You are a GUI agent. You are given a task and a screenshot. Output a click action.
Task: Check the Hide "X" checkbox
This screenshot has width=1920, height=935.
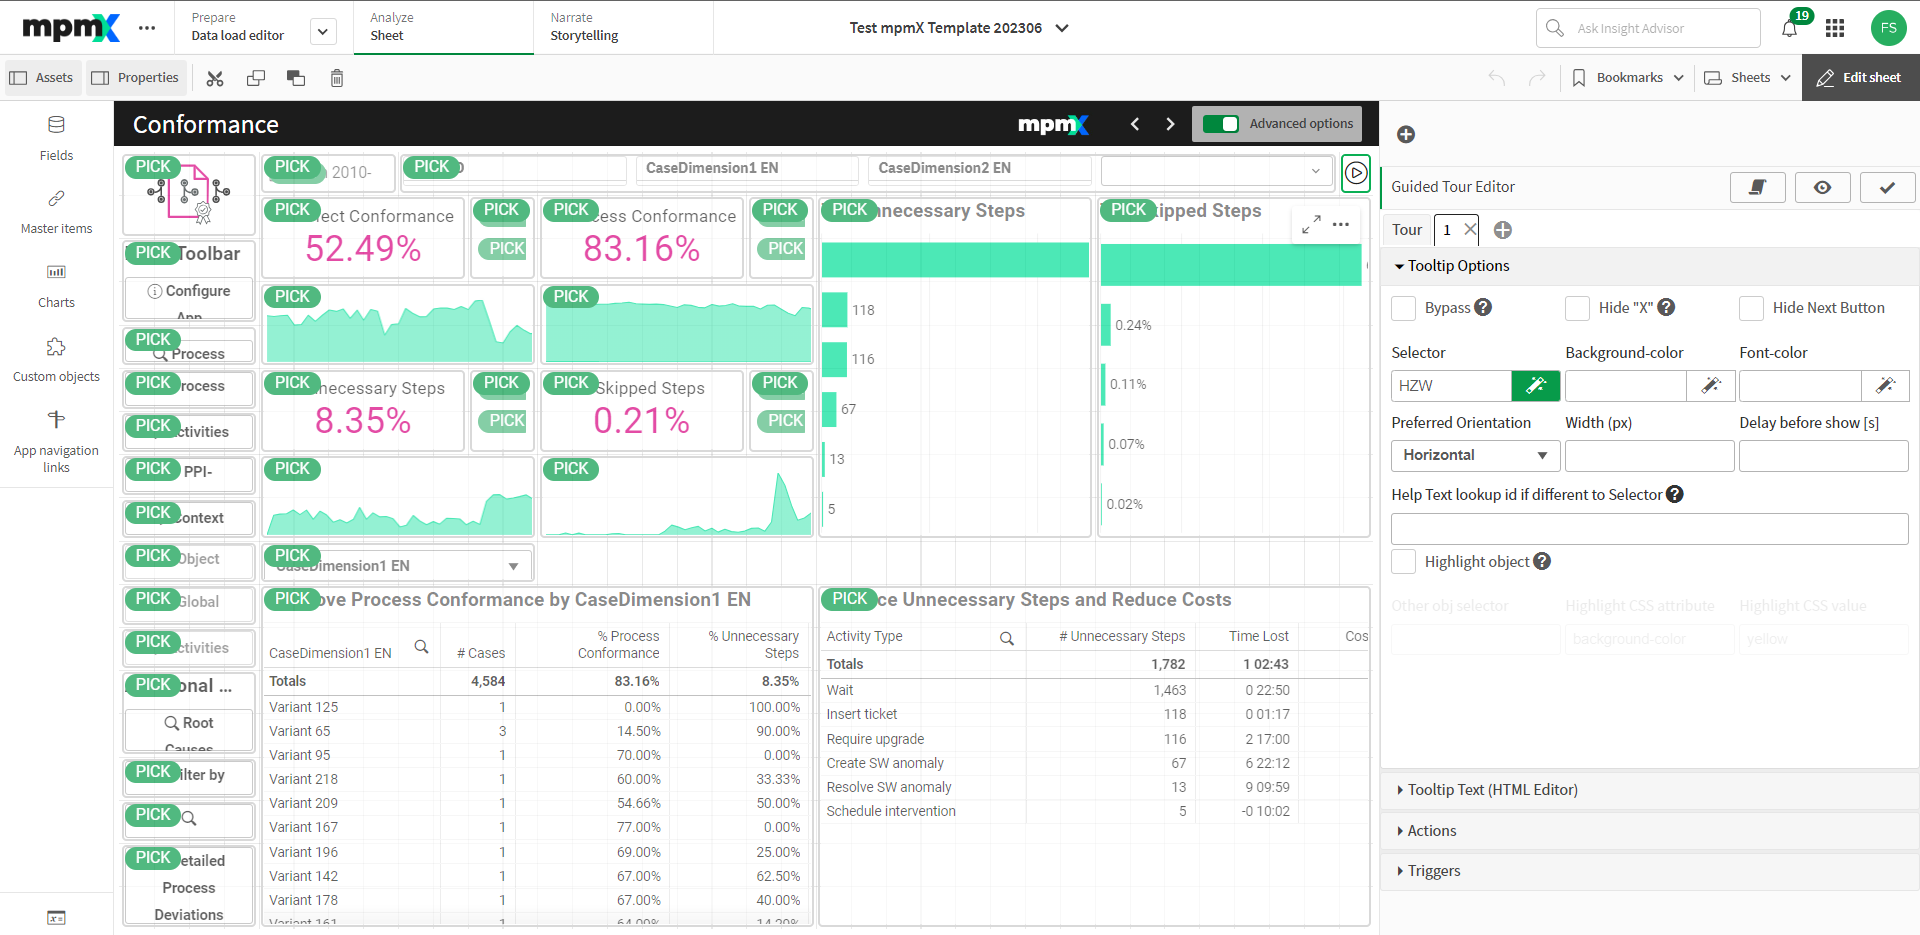pos(1577,308)
